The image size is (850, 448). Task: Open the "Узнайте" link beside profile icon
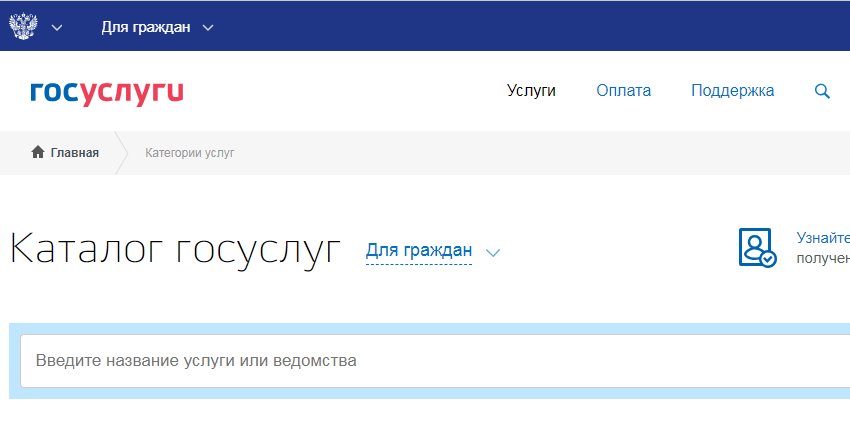[823, 238]
